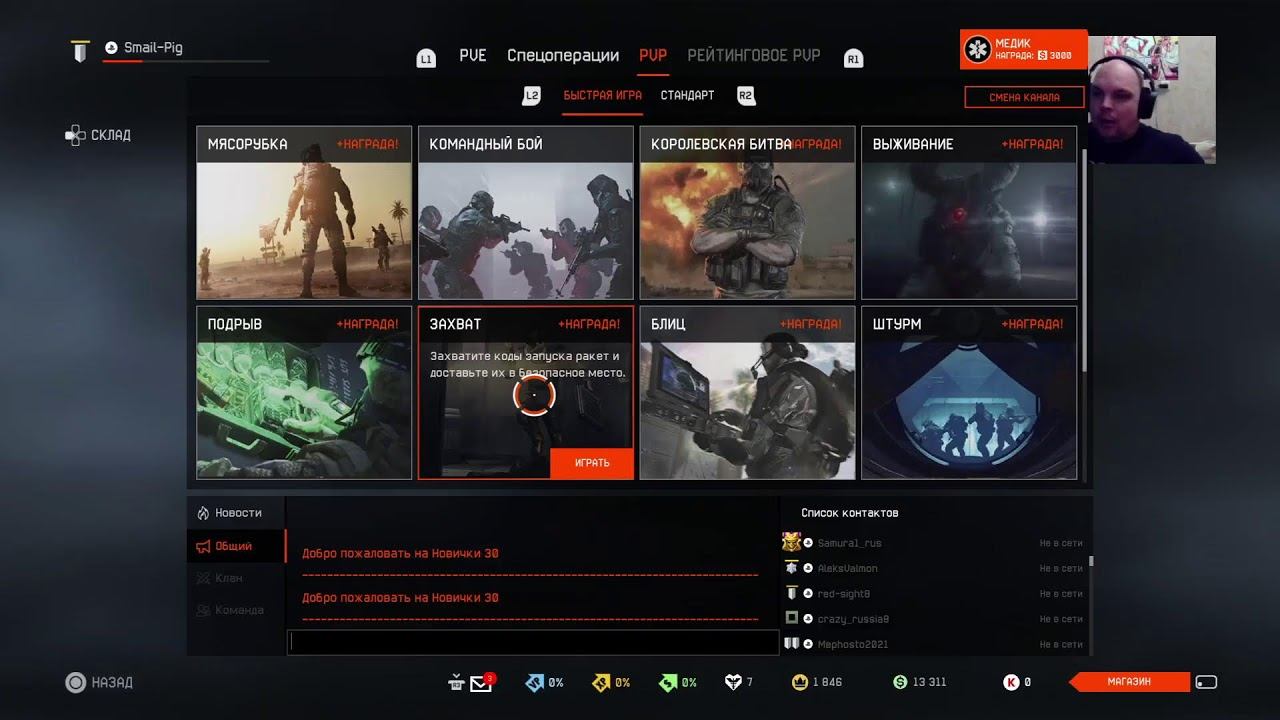Screen dimensions: 1280x720
Task: Click the L1 bumper icon
Action: (426, 59)
